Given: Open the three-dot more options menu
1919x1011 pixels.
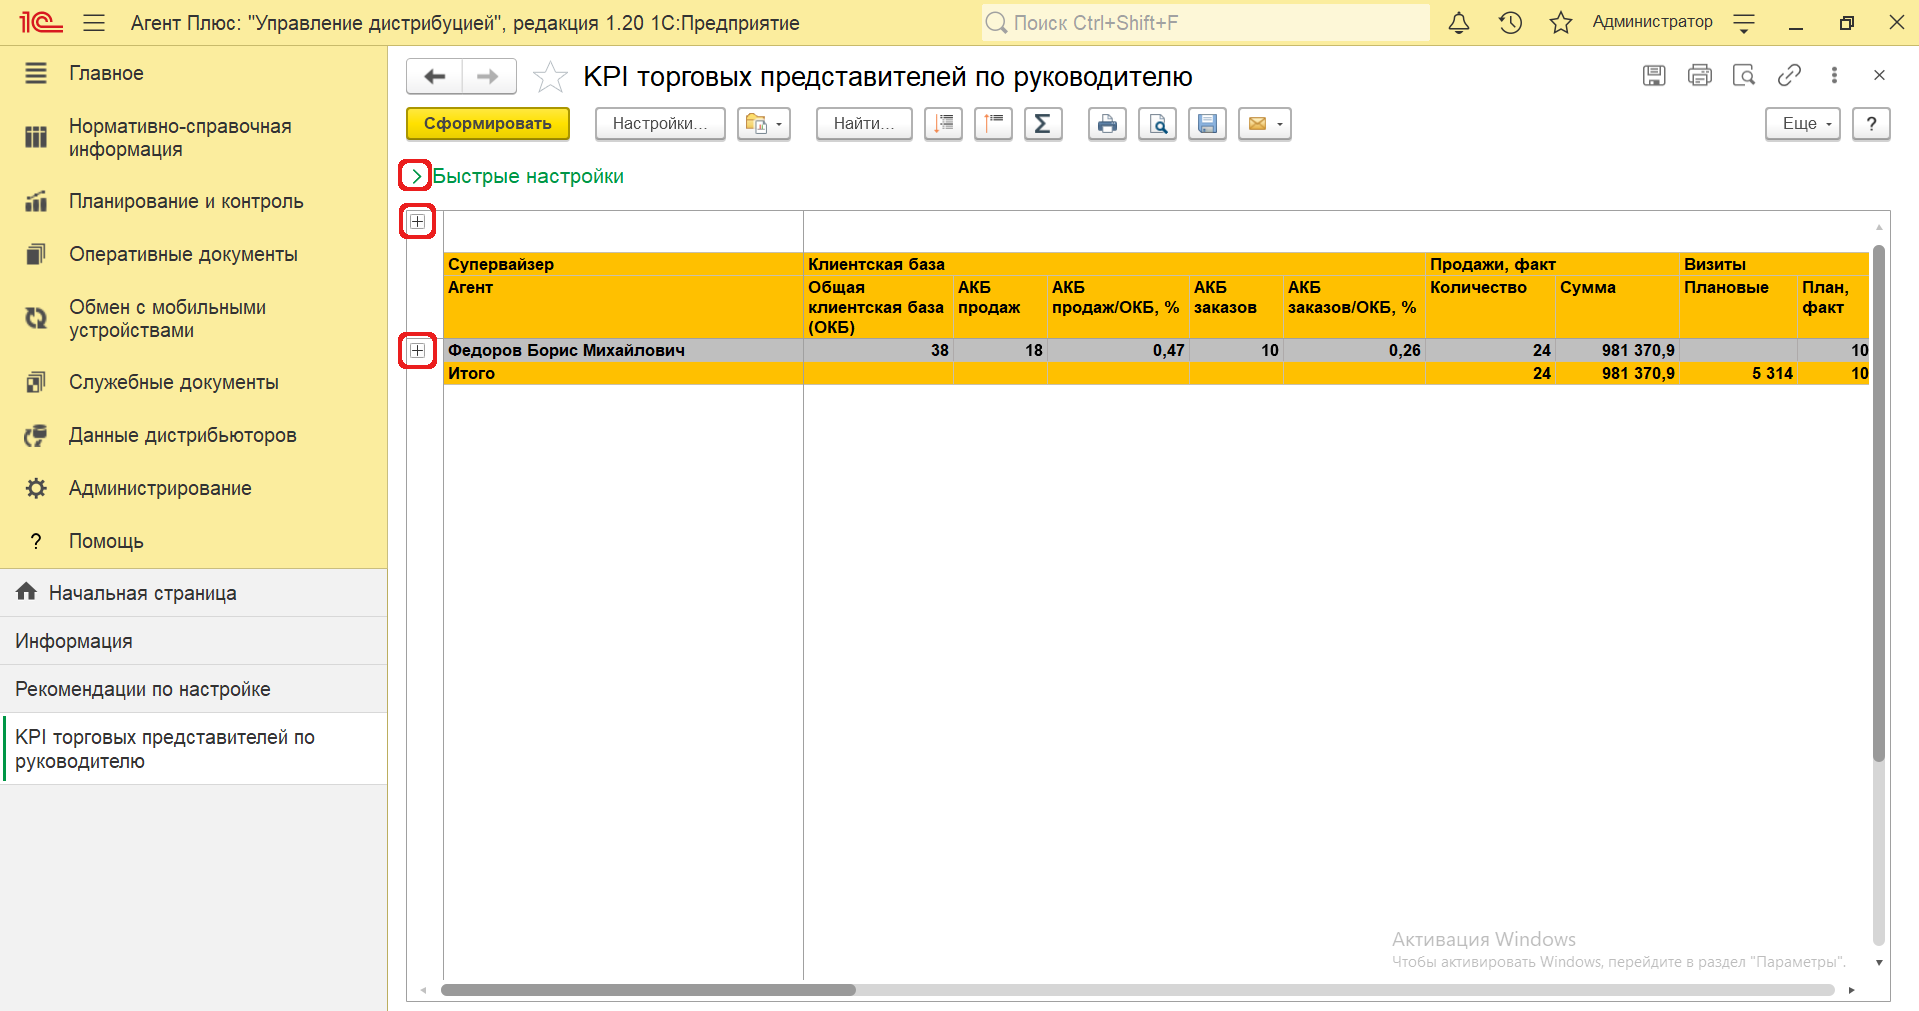Looking at the screenshot, I should tap(1834, 75).
